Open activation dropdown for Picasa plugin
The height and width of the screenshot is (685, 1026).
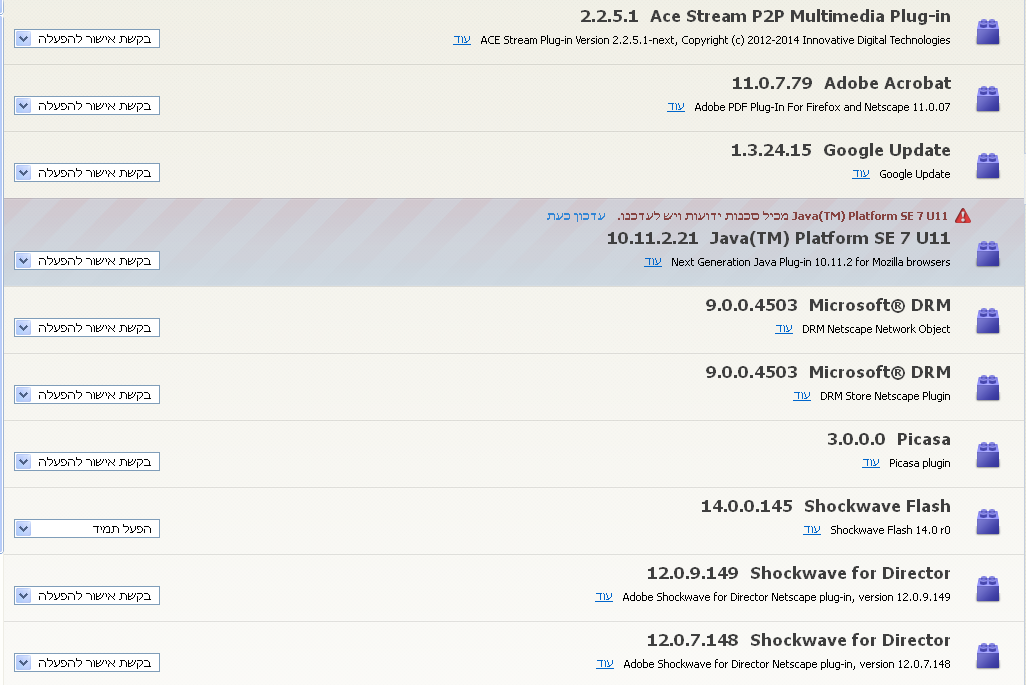point(87,462)
